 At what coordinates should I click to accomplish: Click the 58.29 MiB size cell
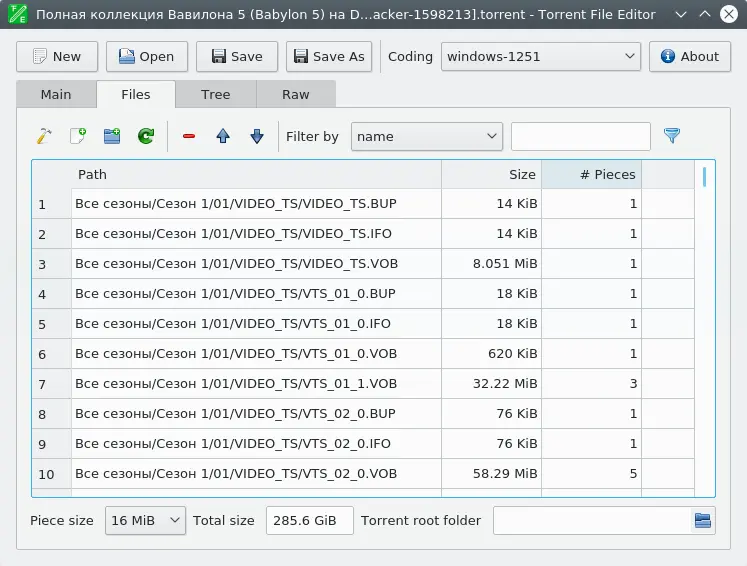(x=492, y=474)
